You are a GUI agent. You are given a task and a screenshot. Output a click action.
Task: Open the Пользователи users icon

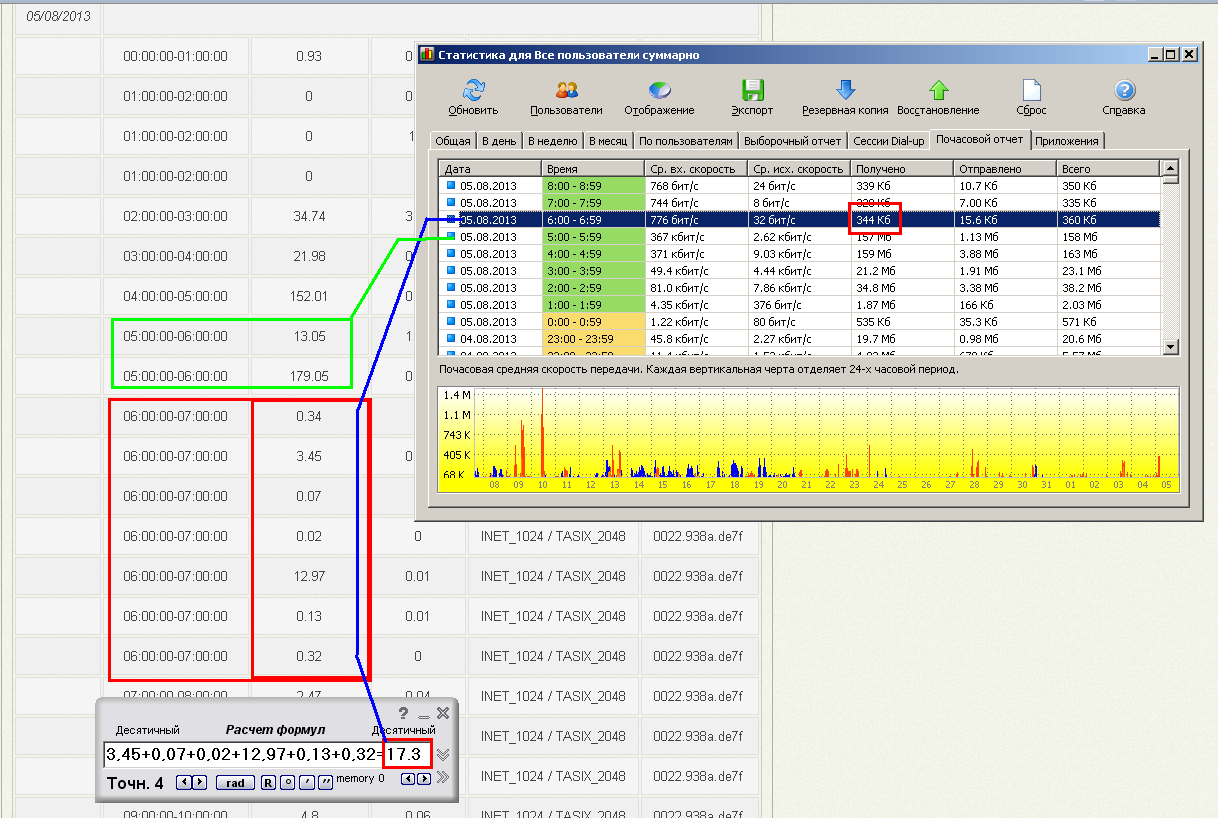[566, 91]
